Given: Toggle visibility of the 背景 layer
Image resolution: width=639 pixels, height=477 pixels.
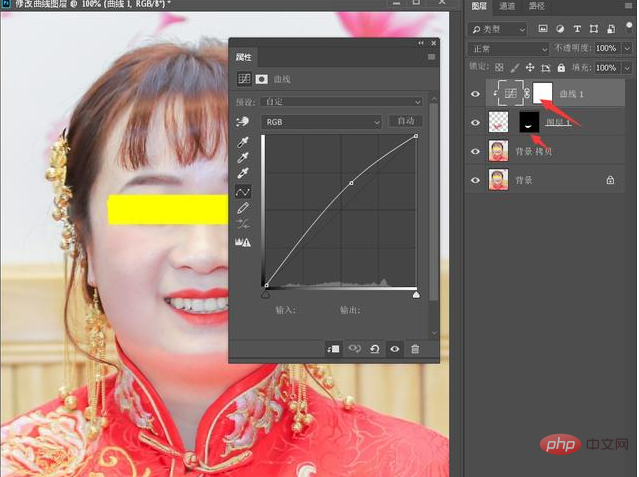Looking at the screenshot, I should tap(475, 180).
